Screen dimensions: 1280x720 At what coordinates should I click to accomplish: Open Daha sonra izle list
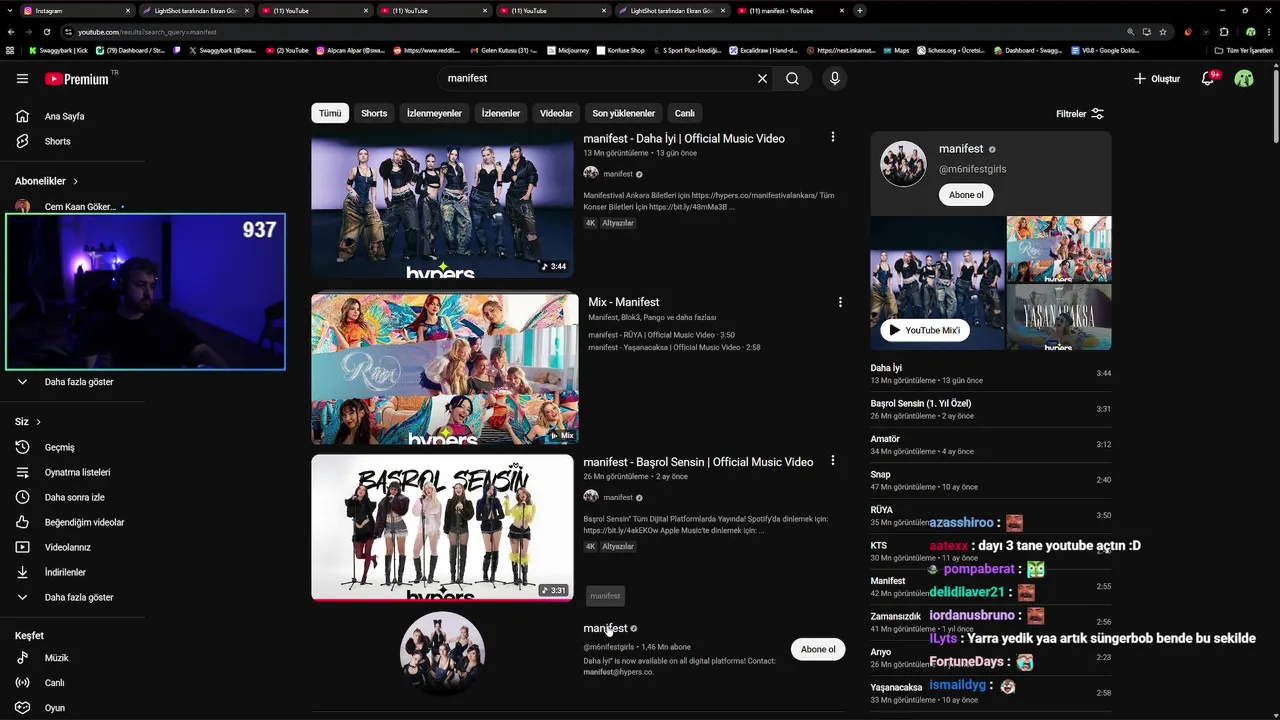coord(74,497)
